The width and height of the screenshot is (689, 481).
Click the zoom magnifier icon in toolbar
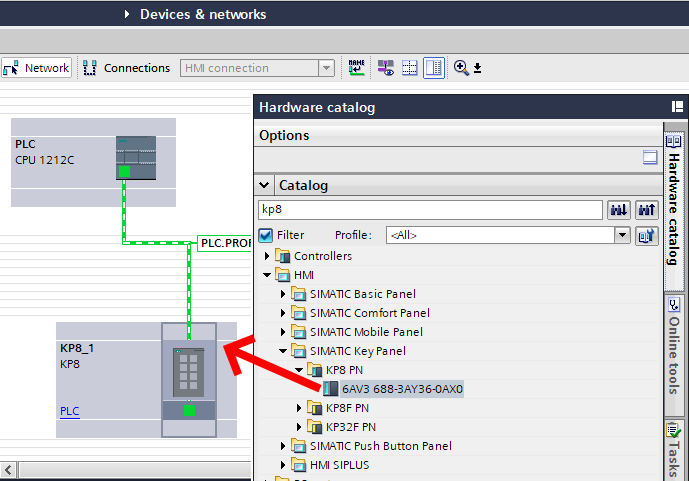pos(461,68)
